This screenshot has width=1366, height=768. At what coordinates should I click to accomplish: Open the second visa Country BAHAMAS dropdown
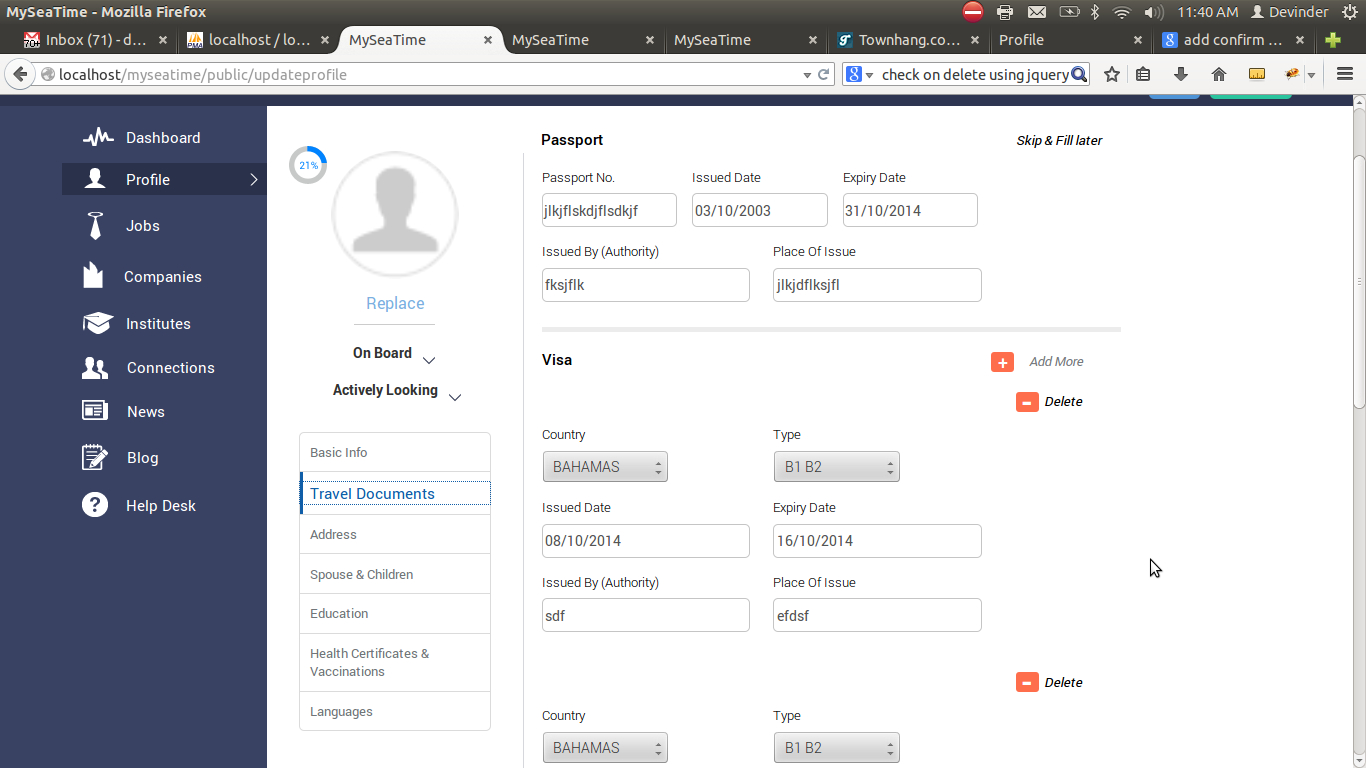pos(605,748)
